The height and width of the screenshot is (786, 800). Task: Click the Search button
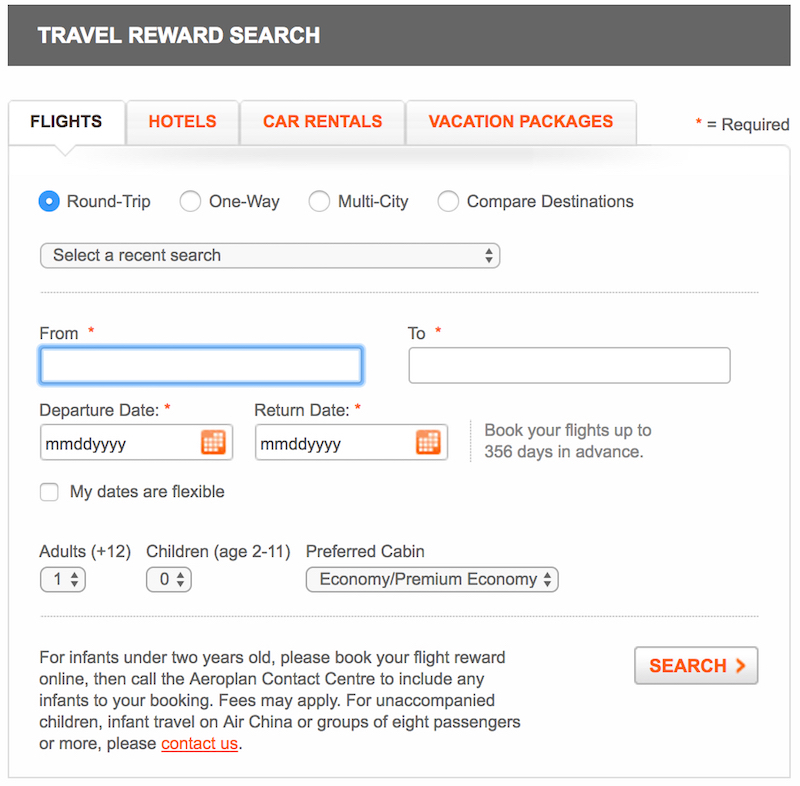pyautogui.click(x=696, y=666)
